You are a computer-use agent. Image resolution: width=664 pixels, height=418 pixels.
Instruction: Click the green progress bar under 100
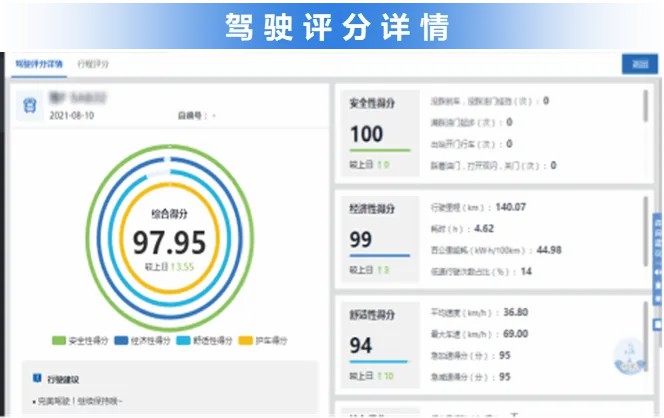pyautogui.click(x=380, y=150)
